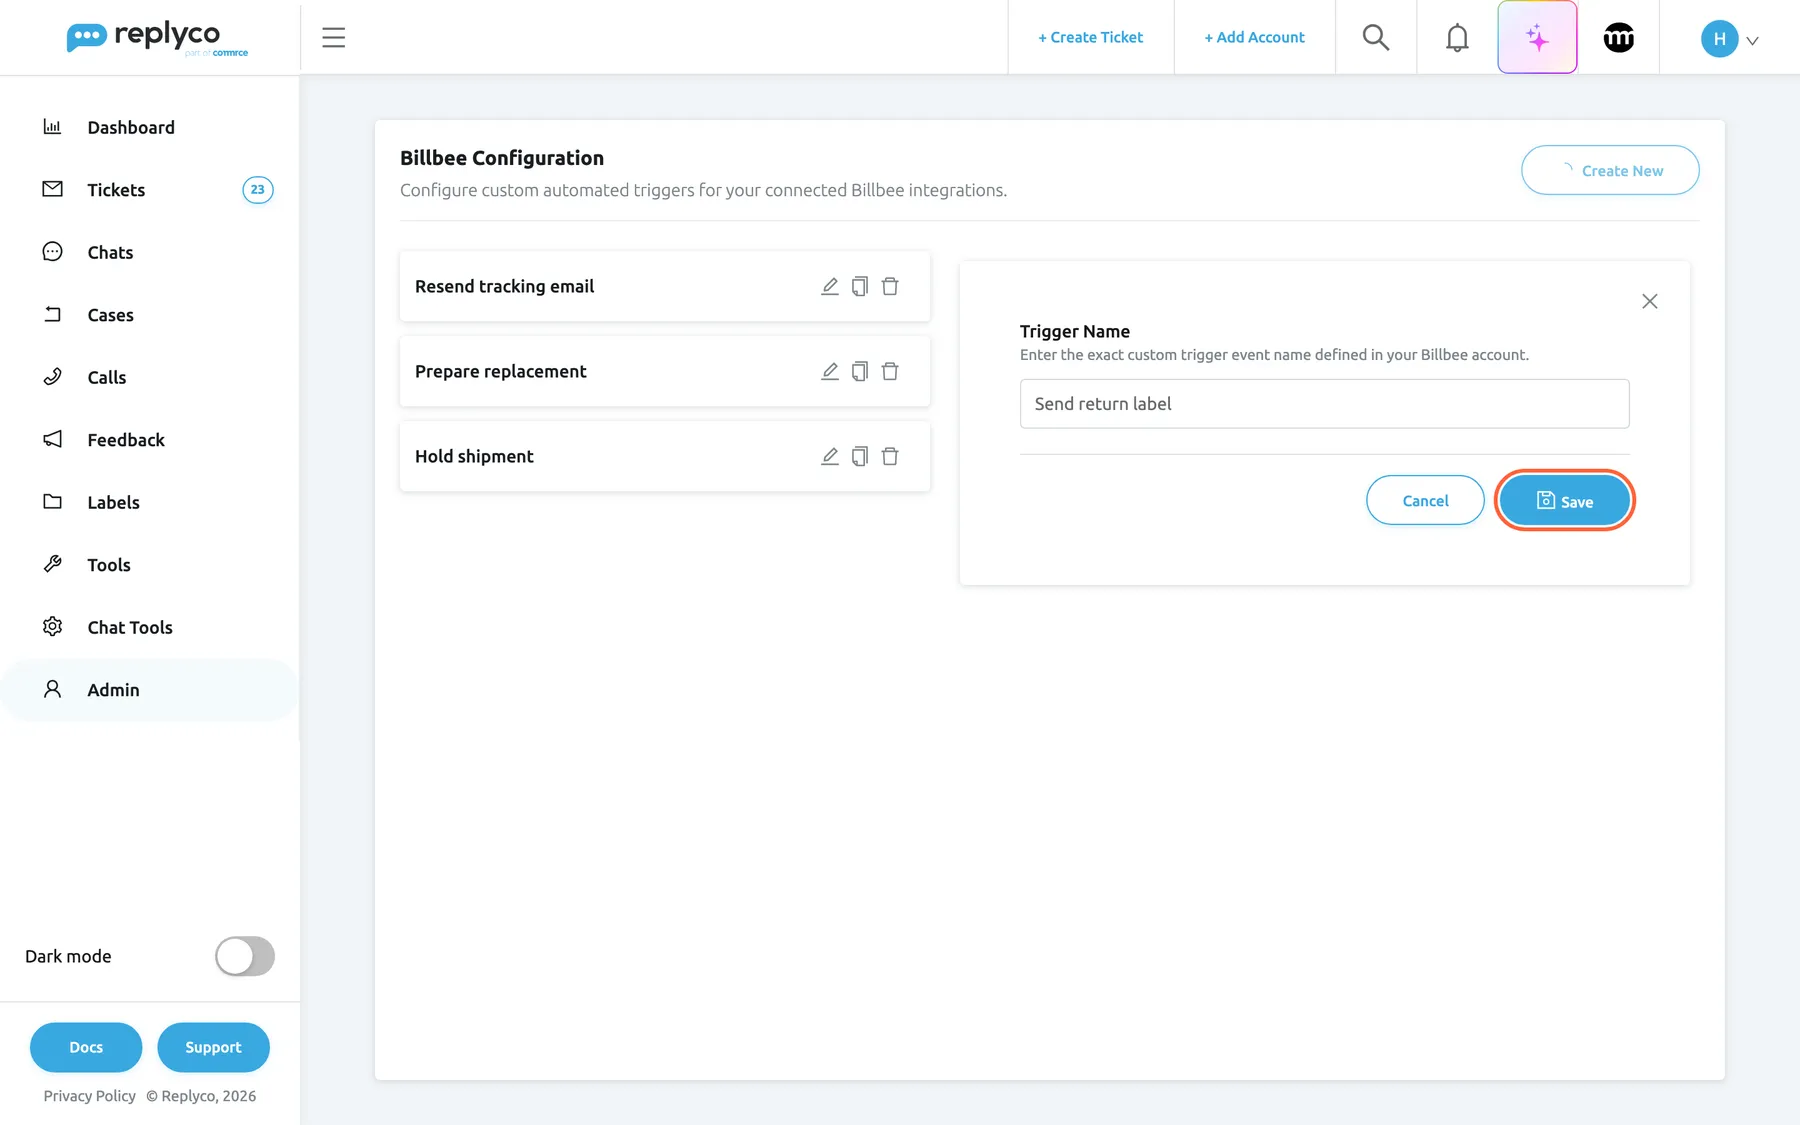Save the trigger name
This screenshot has width=1800, height=1125.
click(x=1564, y=500)
